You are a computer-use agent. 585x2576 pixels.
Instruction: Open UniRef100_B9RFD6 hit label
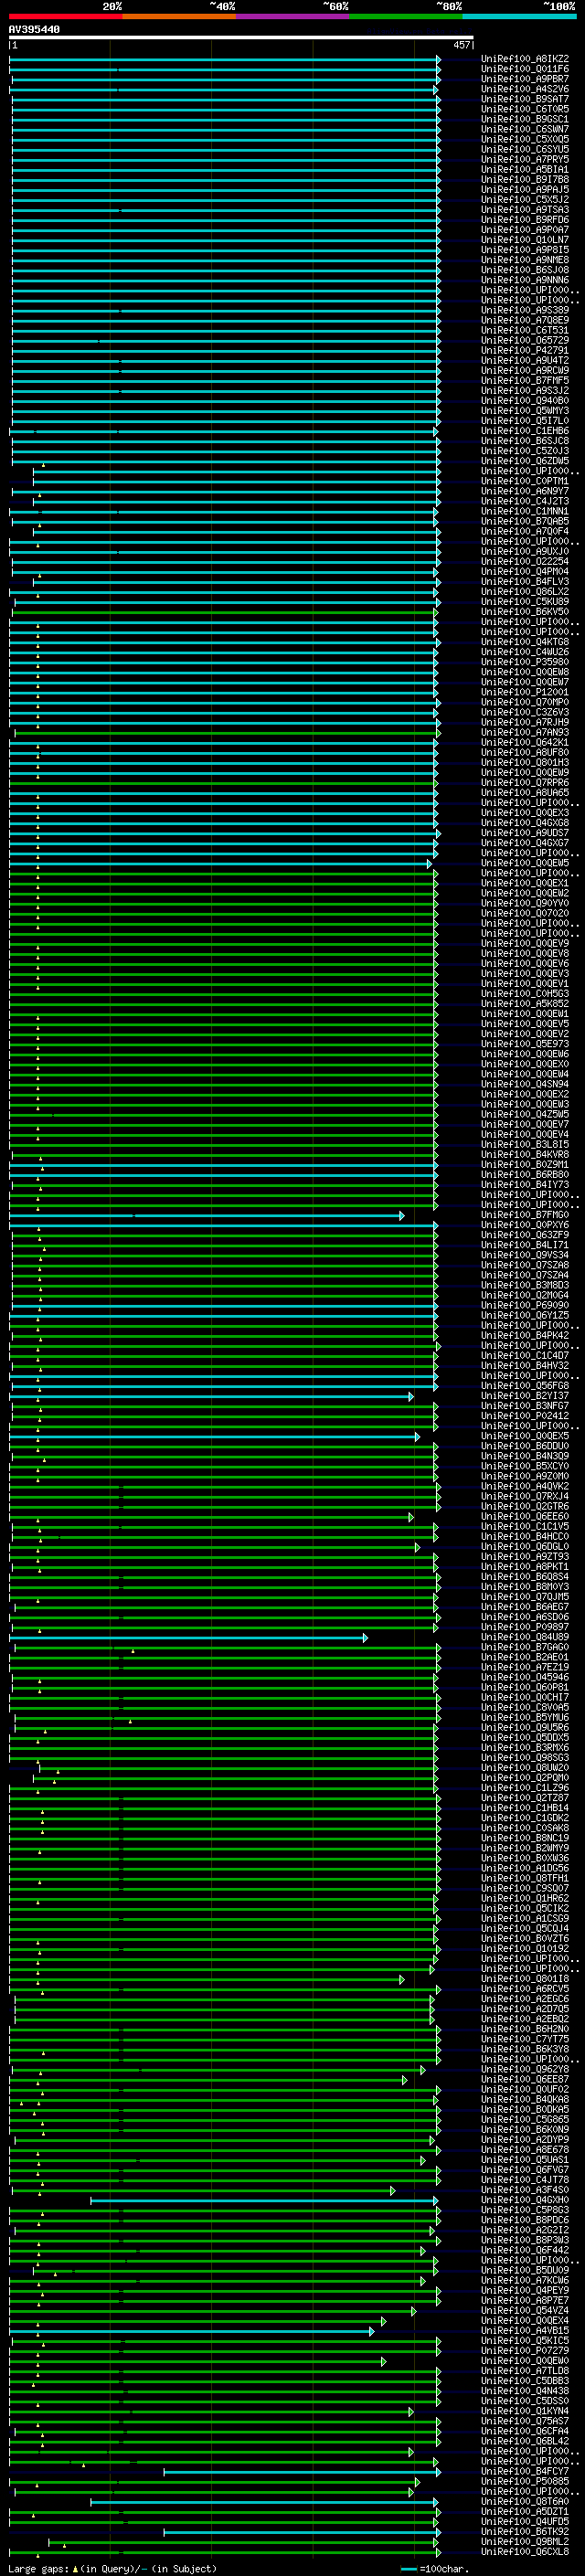click(x=525, y=219)
